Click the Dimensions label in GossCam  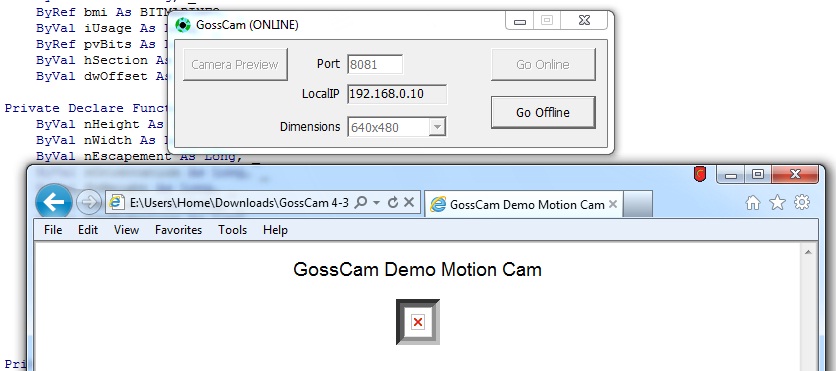tap(310, 127)
